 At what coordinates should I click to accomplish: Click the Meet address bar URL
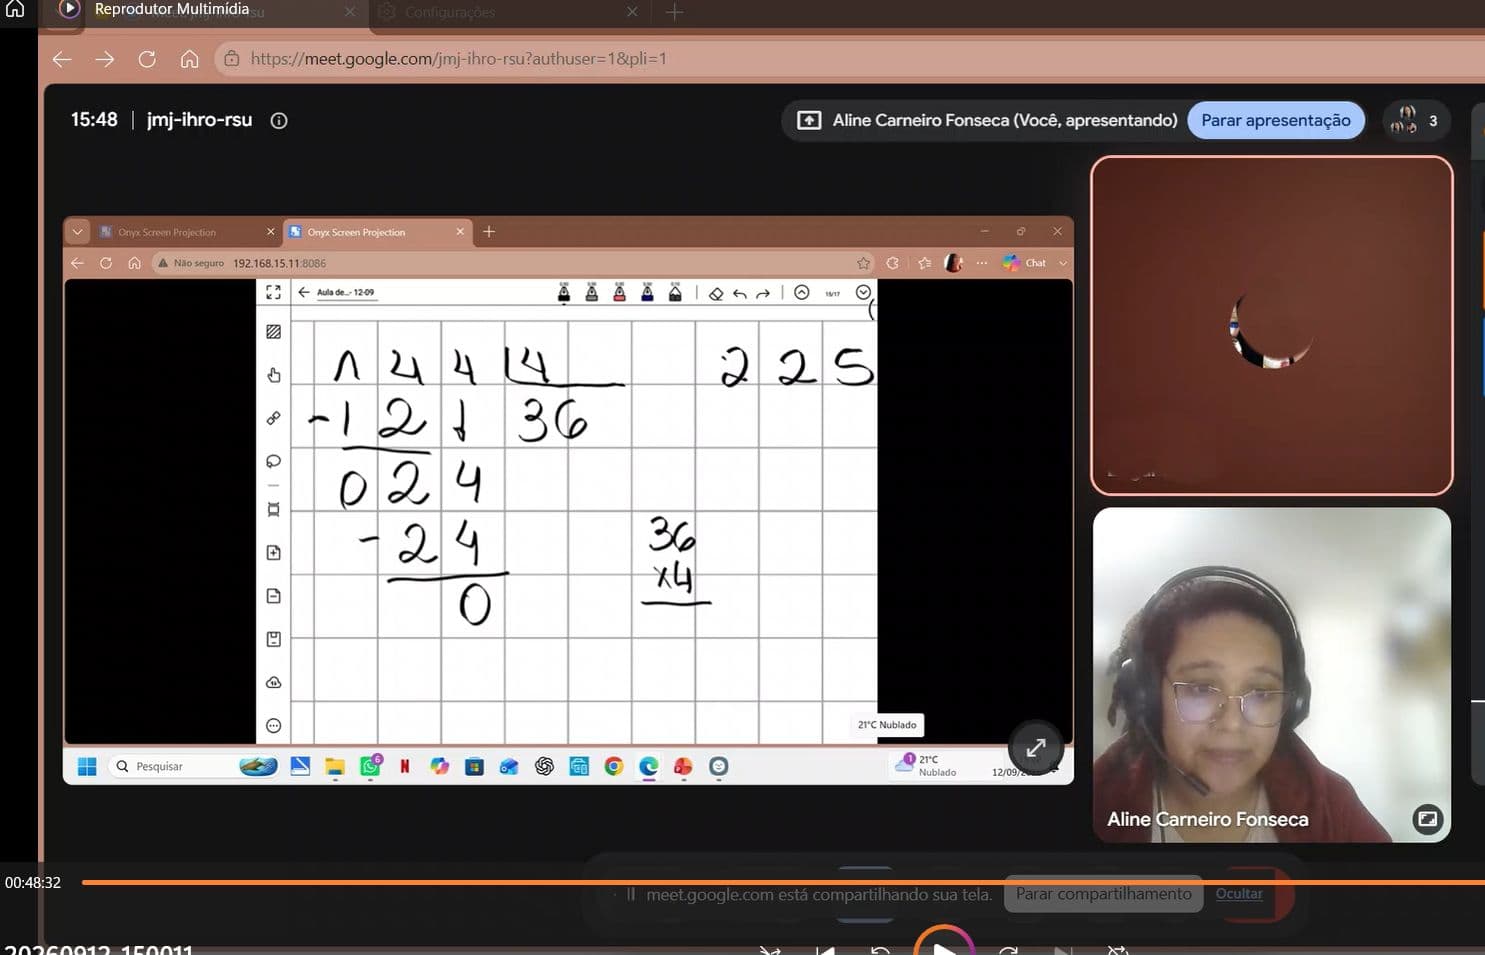click(x=459, y=59)
